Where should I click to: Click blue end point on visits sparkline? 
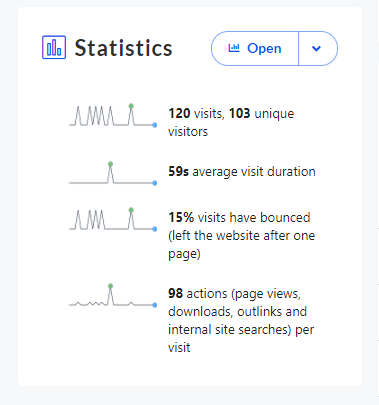tap(155, 125)
